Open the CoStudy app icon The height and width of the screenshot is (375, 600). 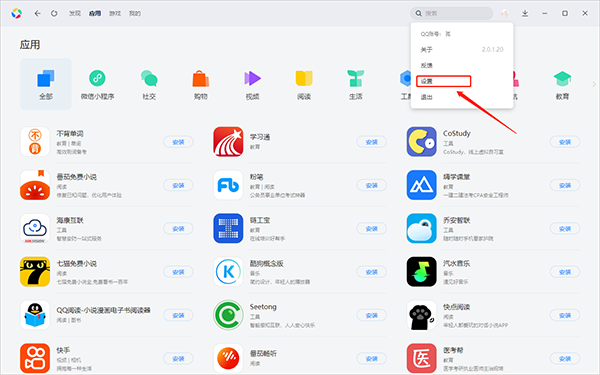(x=421, y=142)
